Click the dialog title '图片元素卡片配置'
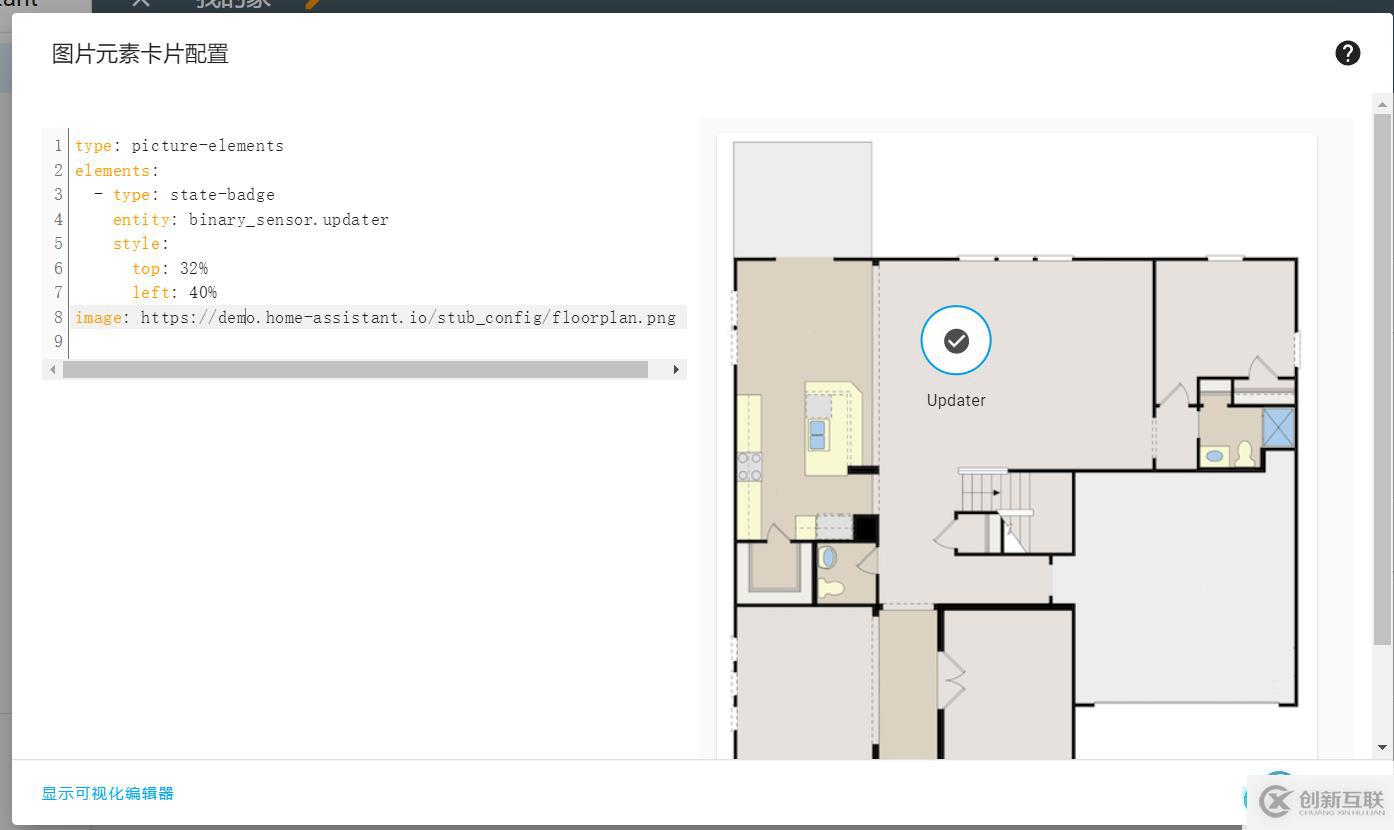This screenshot has width=1394, height=830. click(140, 54)
